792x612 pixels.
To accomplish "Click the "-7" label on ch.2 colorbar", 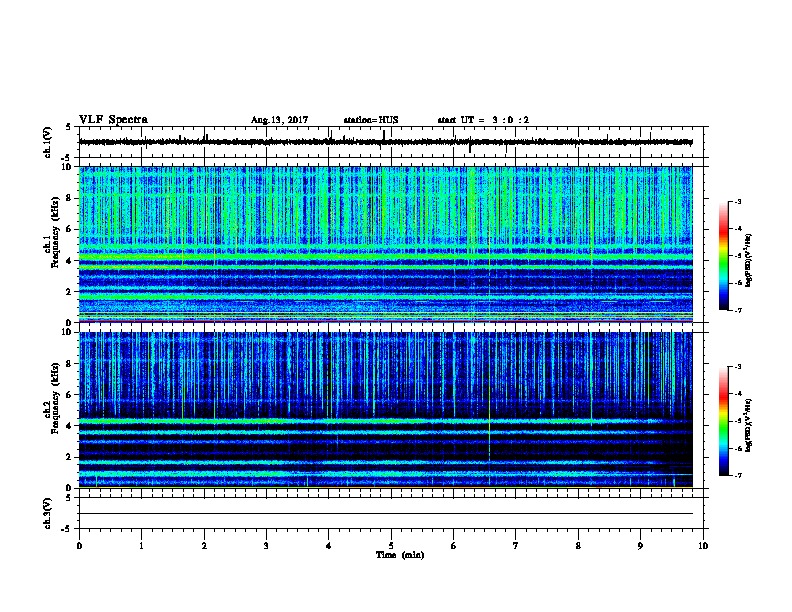I will pos(738,475).
